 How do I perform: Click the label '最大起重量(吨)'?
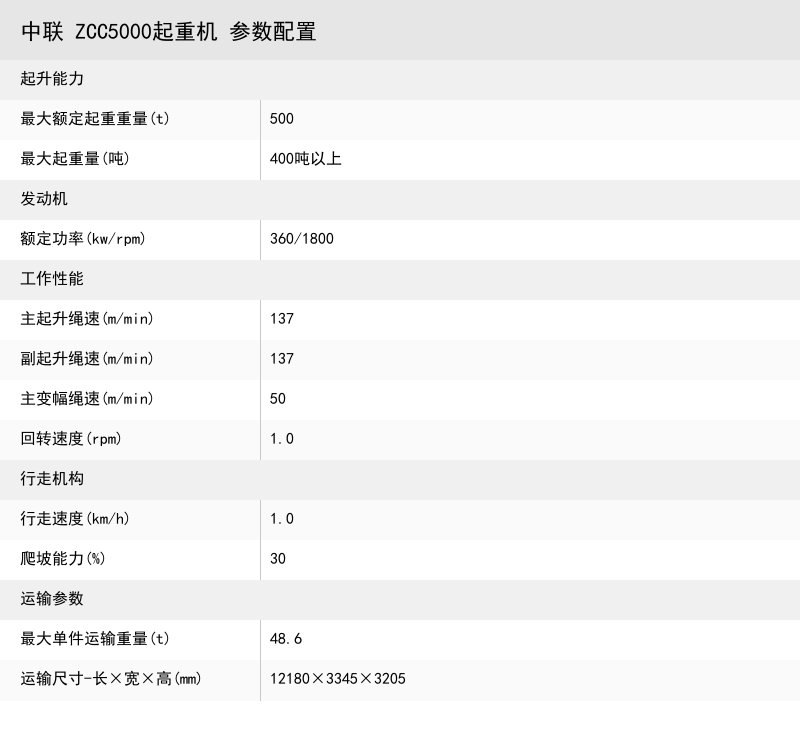[x=75, y=159]
